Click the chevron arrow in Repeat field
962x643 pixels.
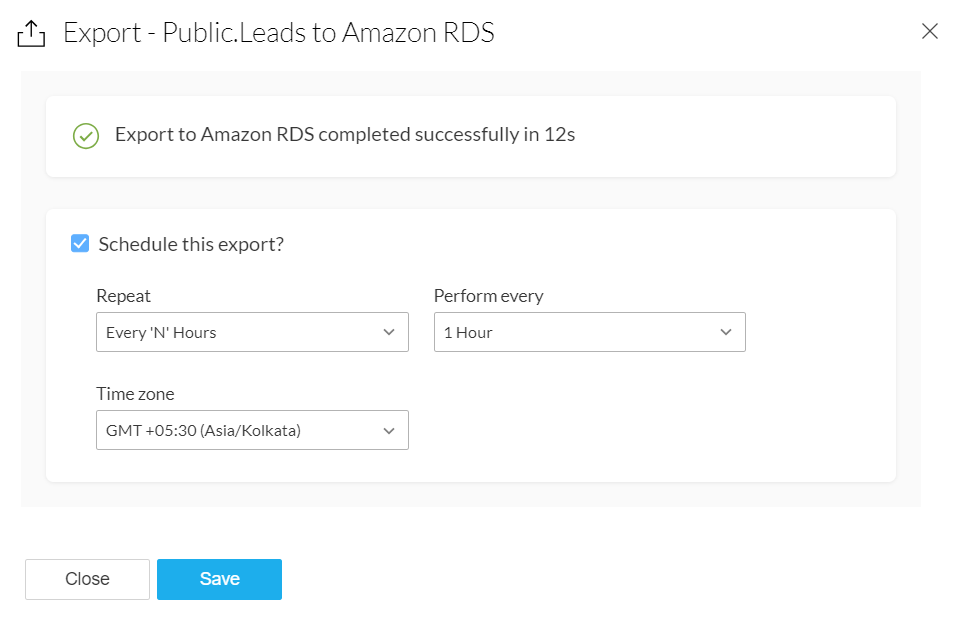point(389,332)
